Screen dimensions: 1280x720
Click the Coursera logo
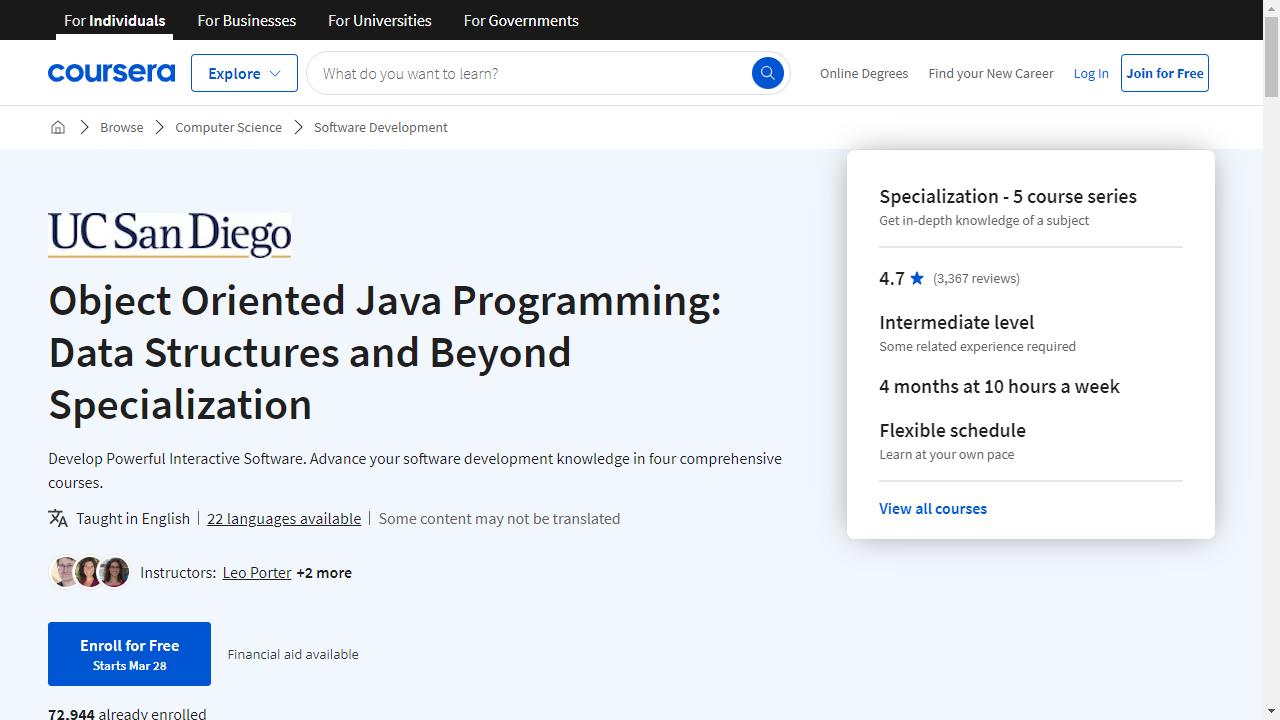point(111,73)
